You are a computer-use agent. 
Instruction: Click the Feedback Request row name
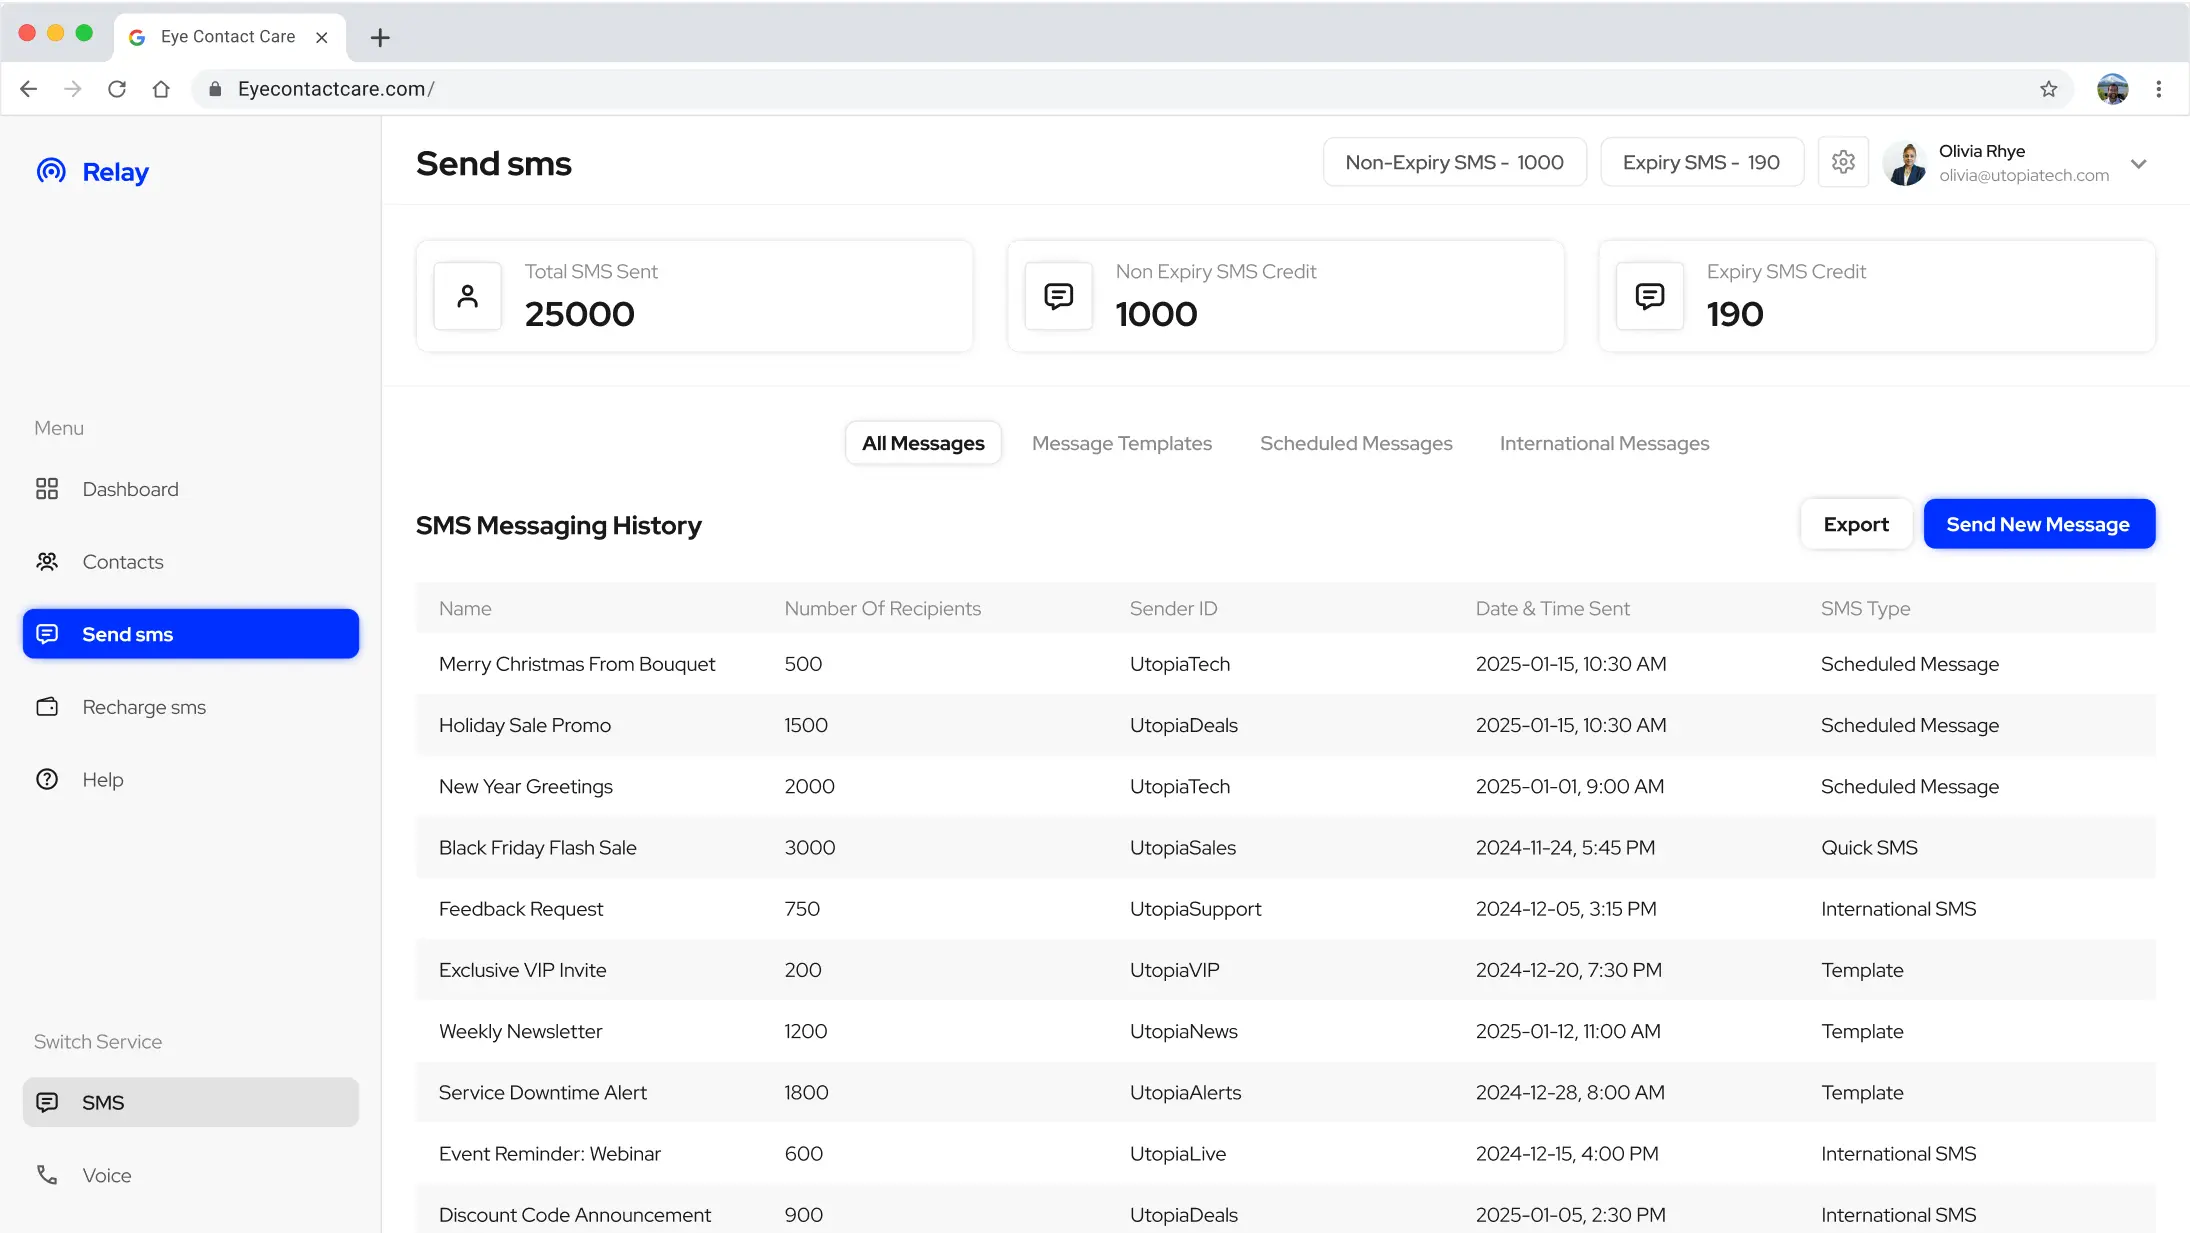coord(521,909)
